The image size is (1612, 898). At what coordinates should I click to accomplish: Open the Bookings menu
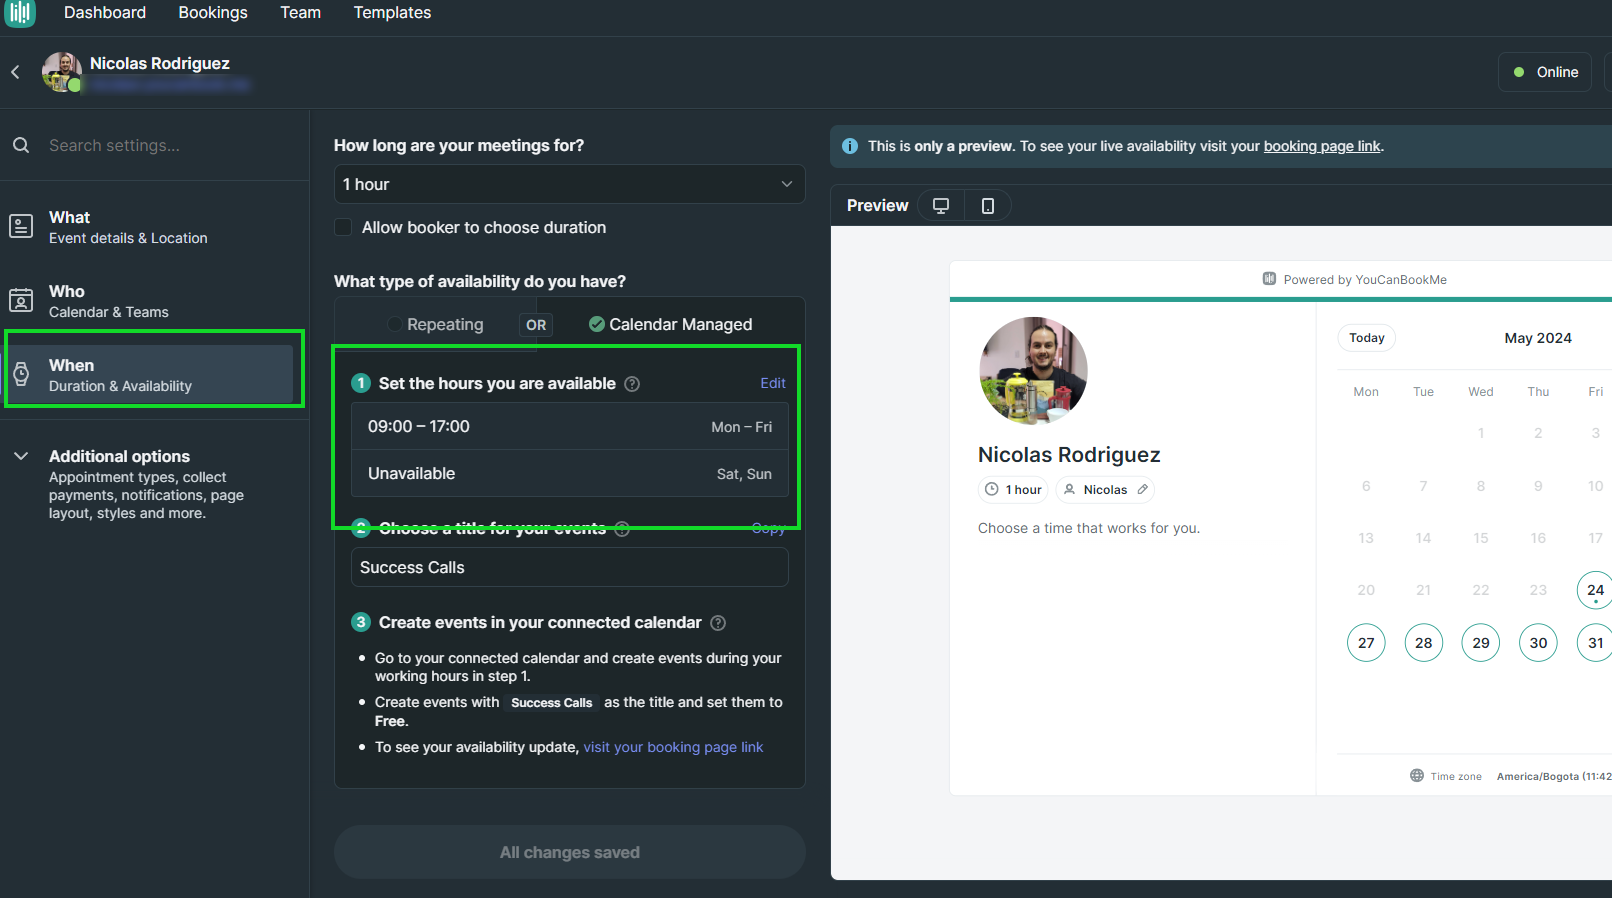(213, 13)
